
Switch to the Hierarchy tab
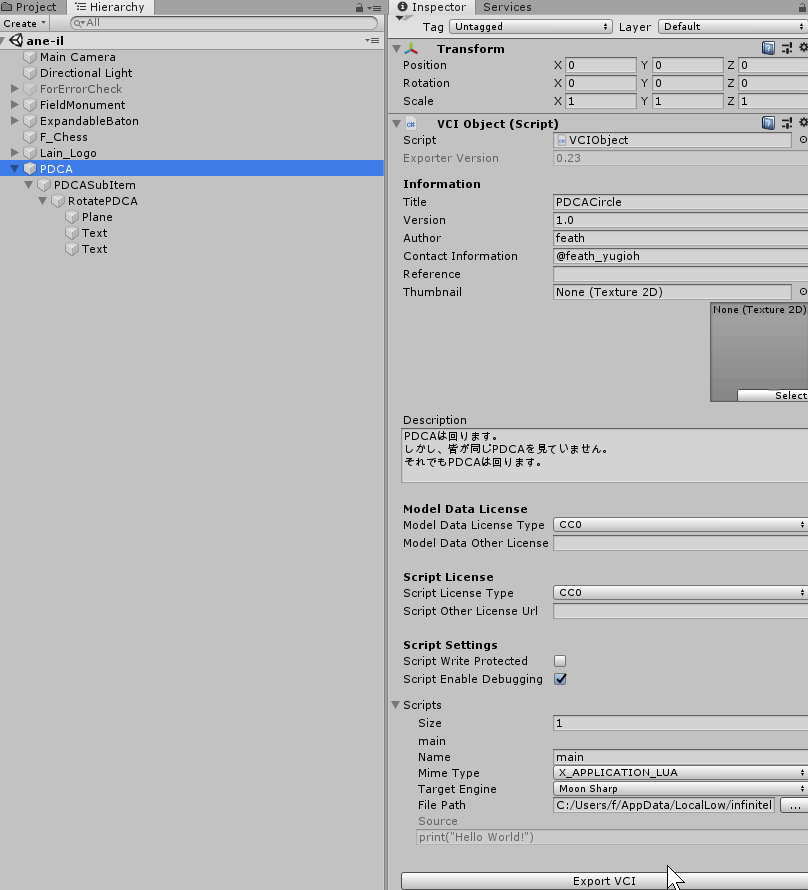pos(110,7)
